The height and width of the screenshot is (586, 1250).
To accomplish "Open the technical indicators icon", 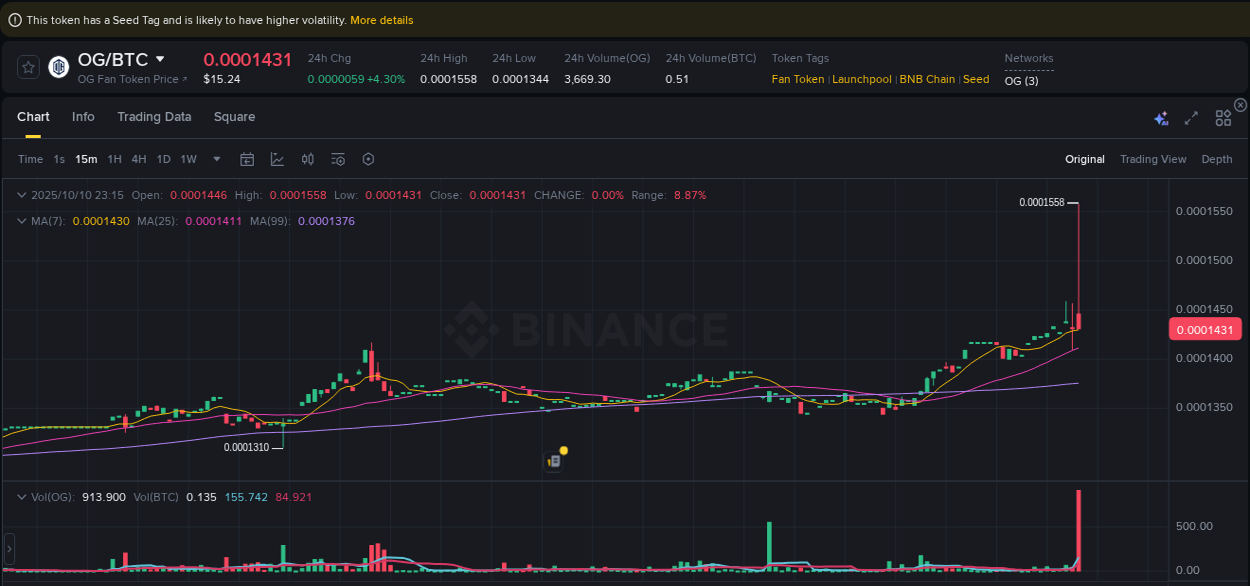I will (277, 159).
